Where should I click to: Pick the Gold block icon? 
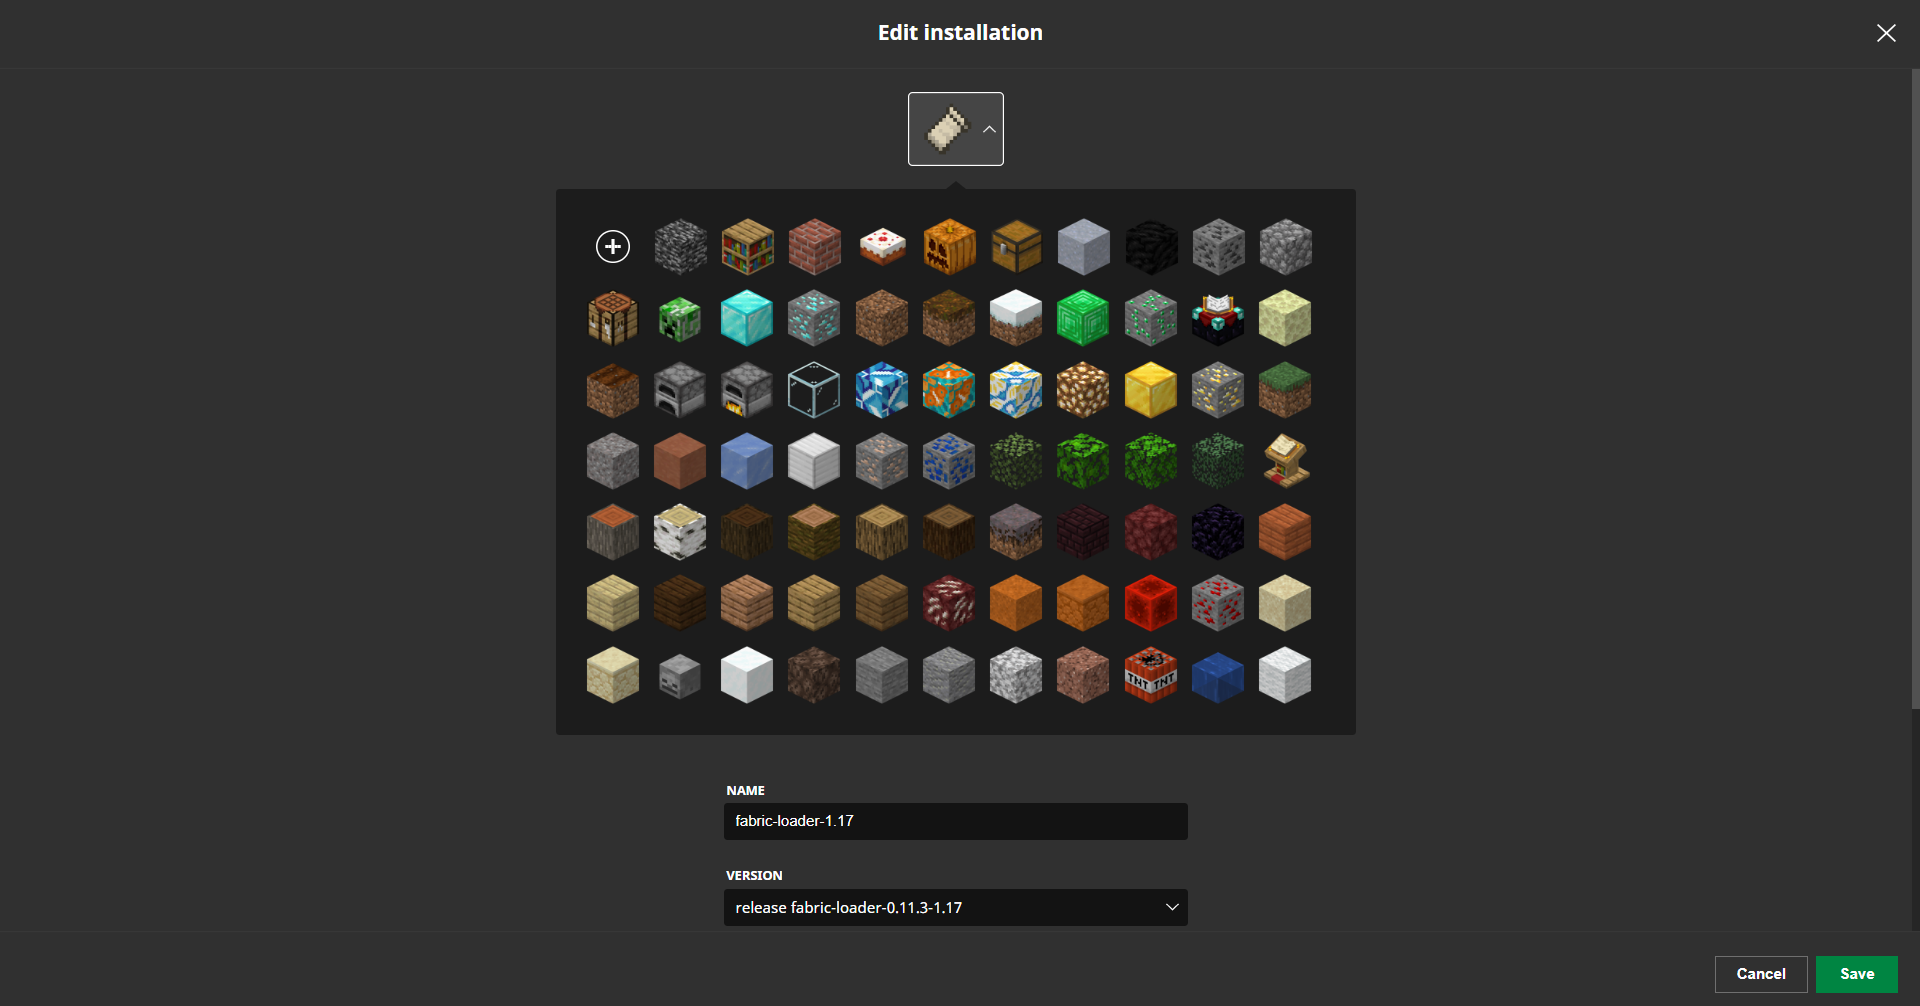1151,390
